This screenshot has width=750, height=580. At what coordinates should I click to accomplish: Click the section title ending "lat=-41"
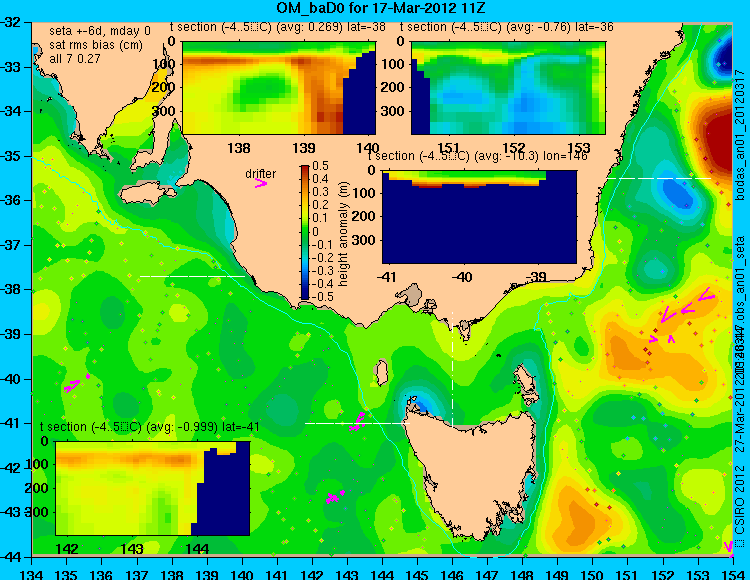tap(150, 427)
